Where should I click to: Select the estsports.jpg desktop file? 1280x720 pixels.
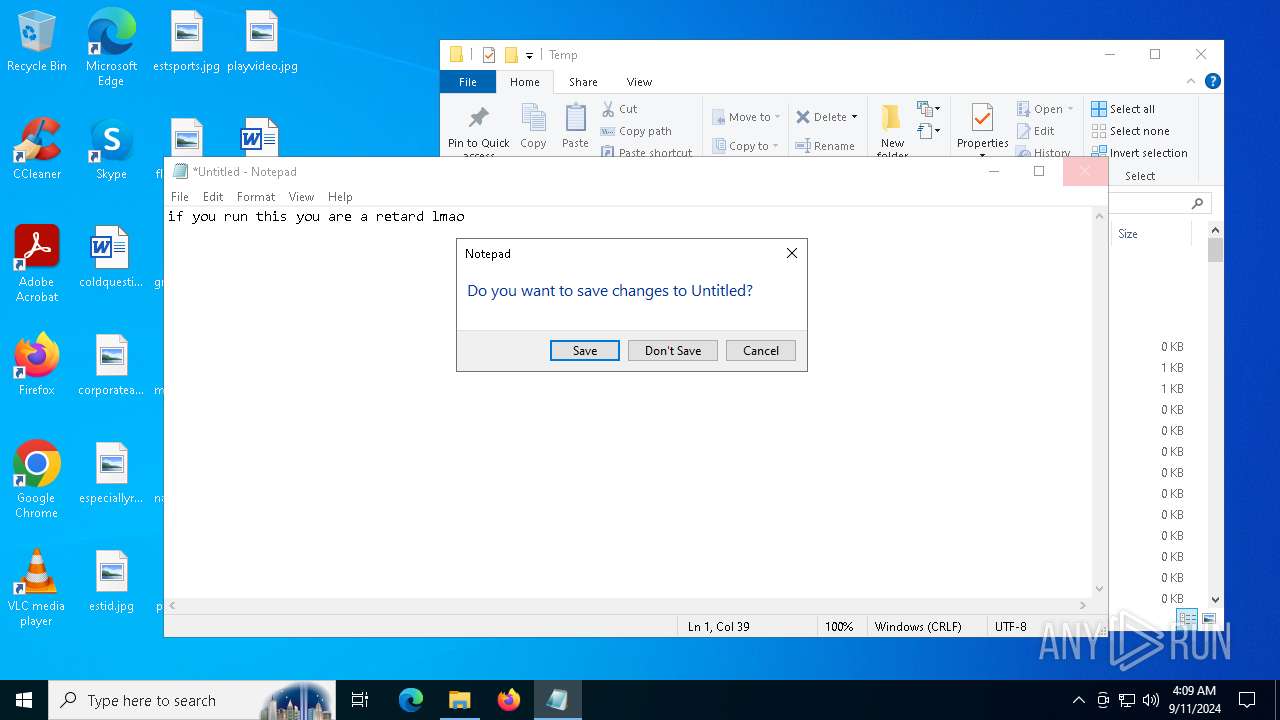(186, 42)
